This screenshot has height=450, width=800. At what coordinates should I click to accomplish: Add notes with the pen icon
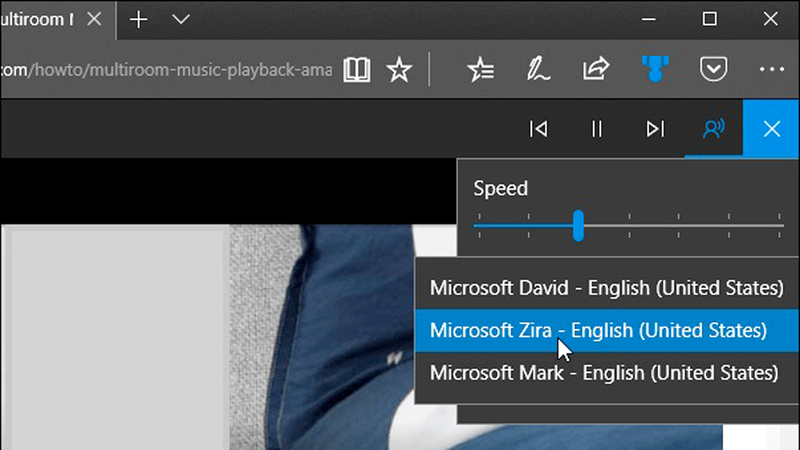[539, 69]
